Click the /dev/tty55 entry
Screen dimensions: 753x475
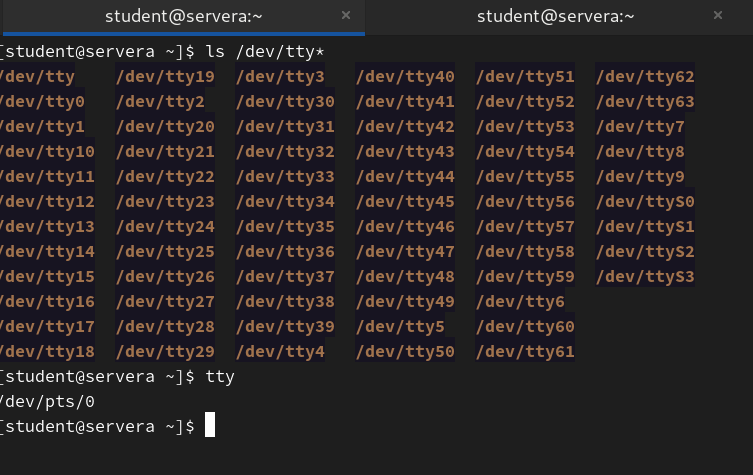pyautogui.click(x=525, y=176)
